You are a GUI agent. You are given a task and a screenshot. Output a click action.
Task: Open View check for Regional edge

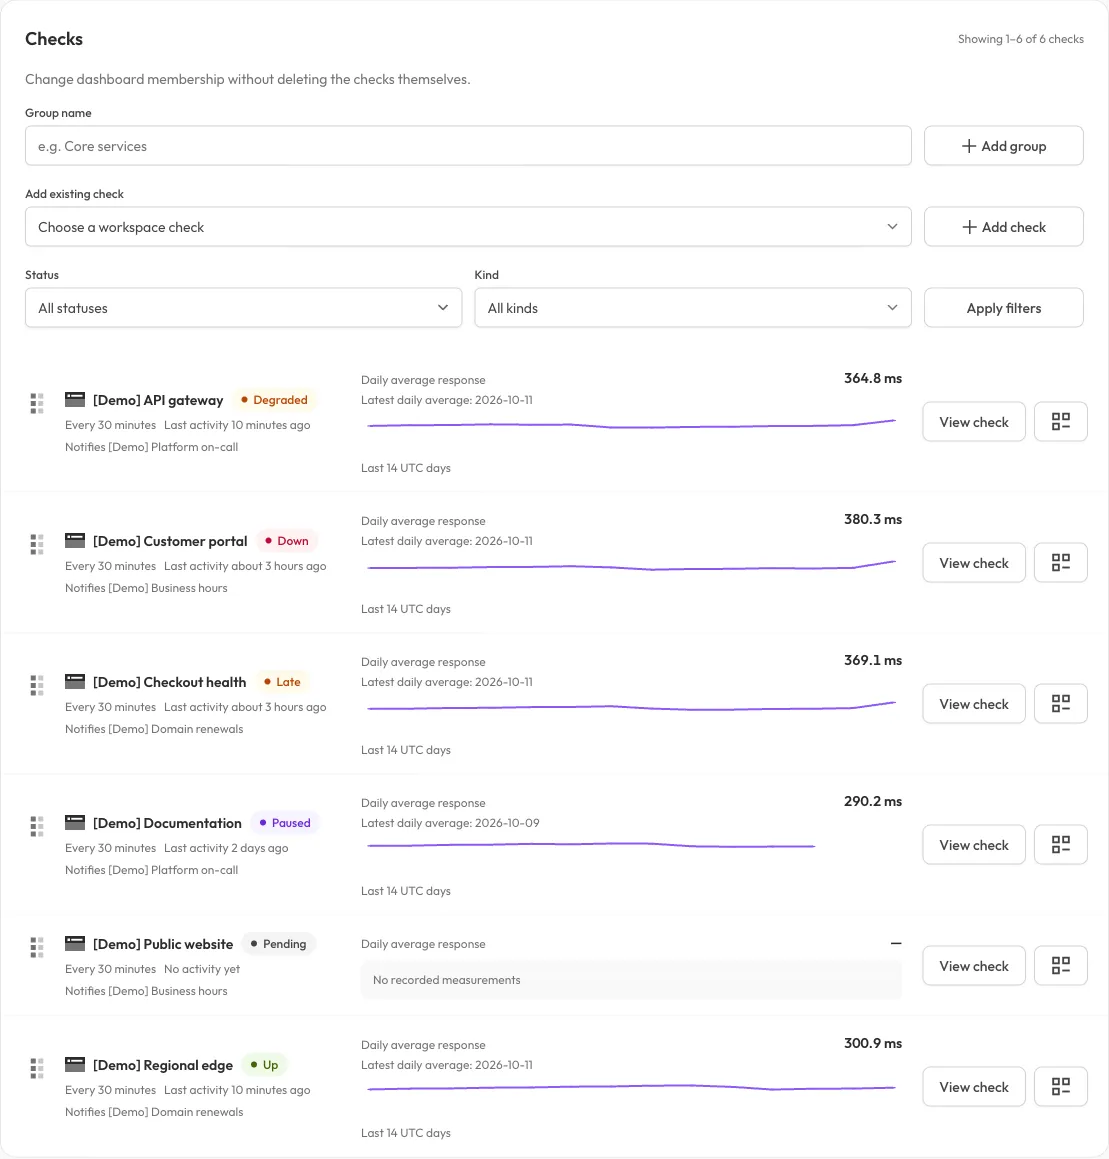coord(974,1087)
